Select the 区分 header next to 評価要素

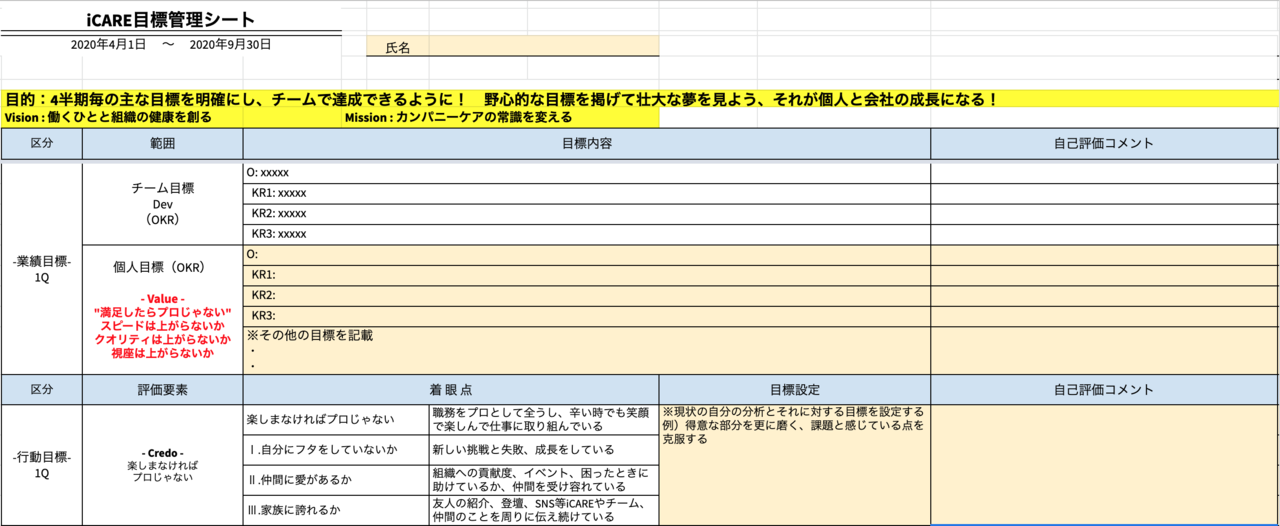click(42, 390)
